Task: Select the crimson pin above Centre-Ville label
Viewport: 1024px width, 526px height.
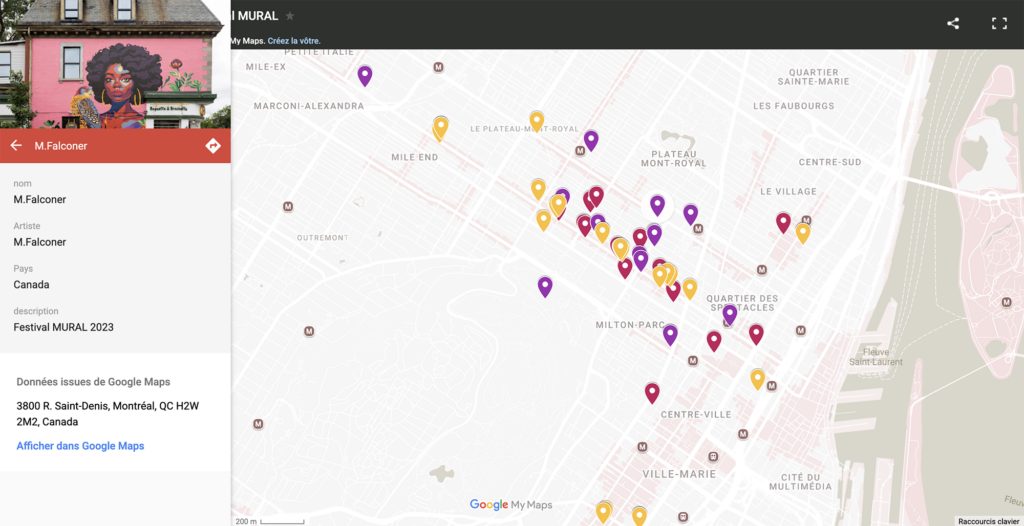Action: click(652, 393)
